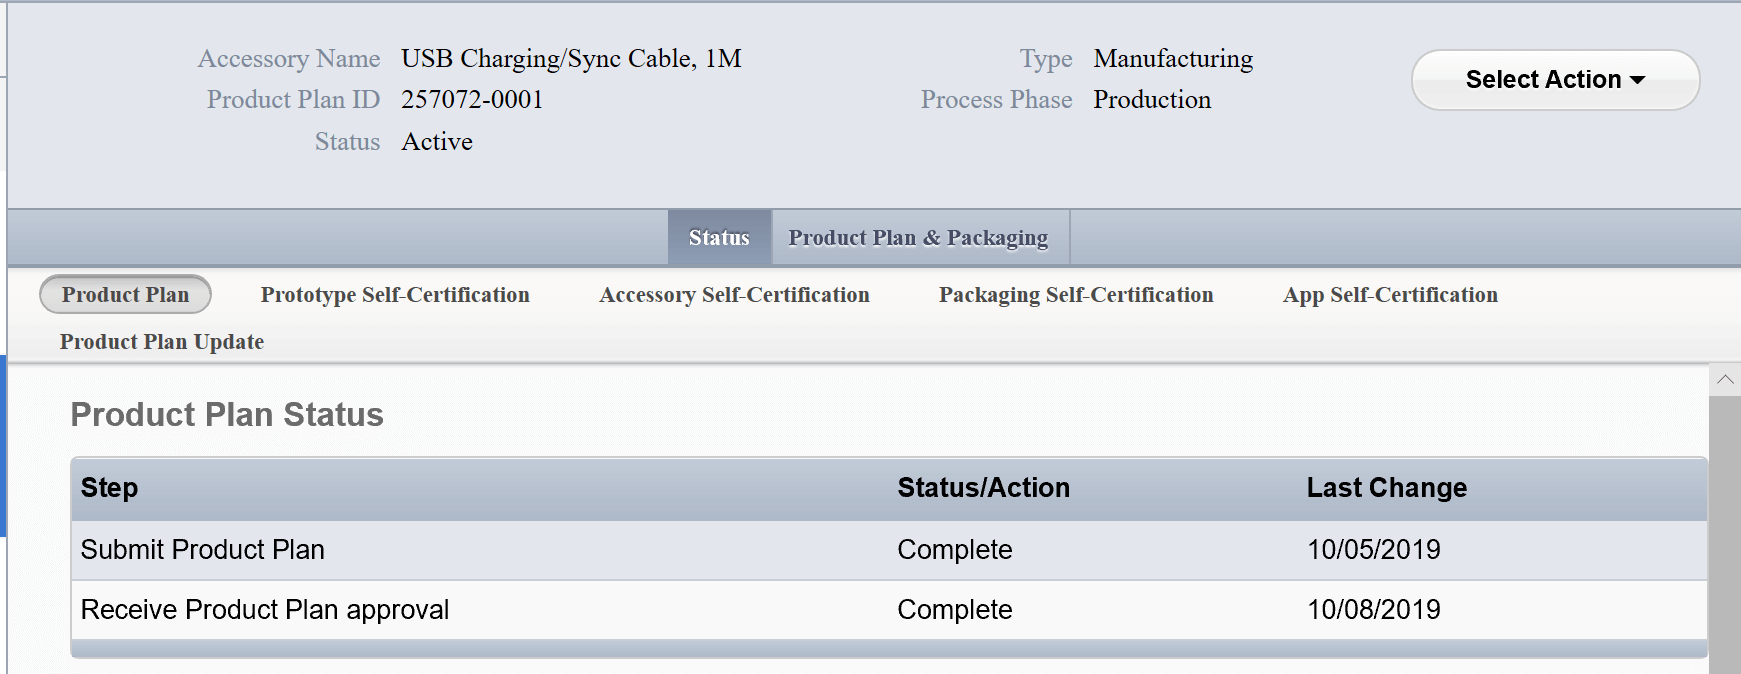Click the Last Change column header
The width and height of the screenshot is (1741, 674).
[1386, 488]
